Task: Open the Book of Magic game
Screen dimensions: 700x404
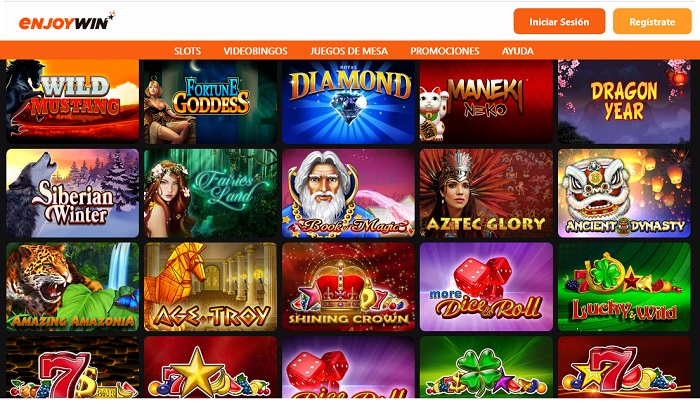Action: pos(348,193)
